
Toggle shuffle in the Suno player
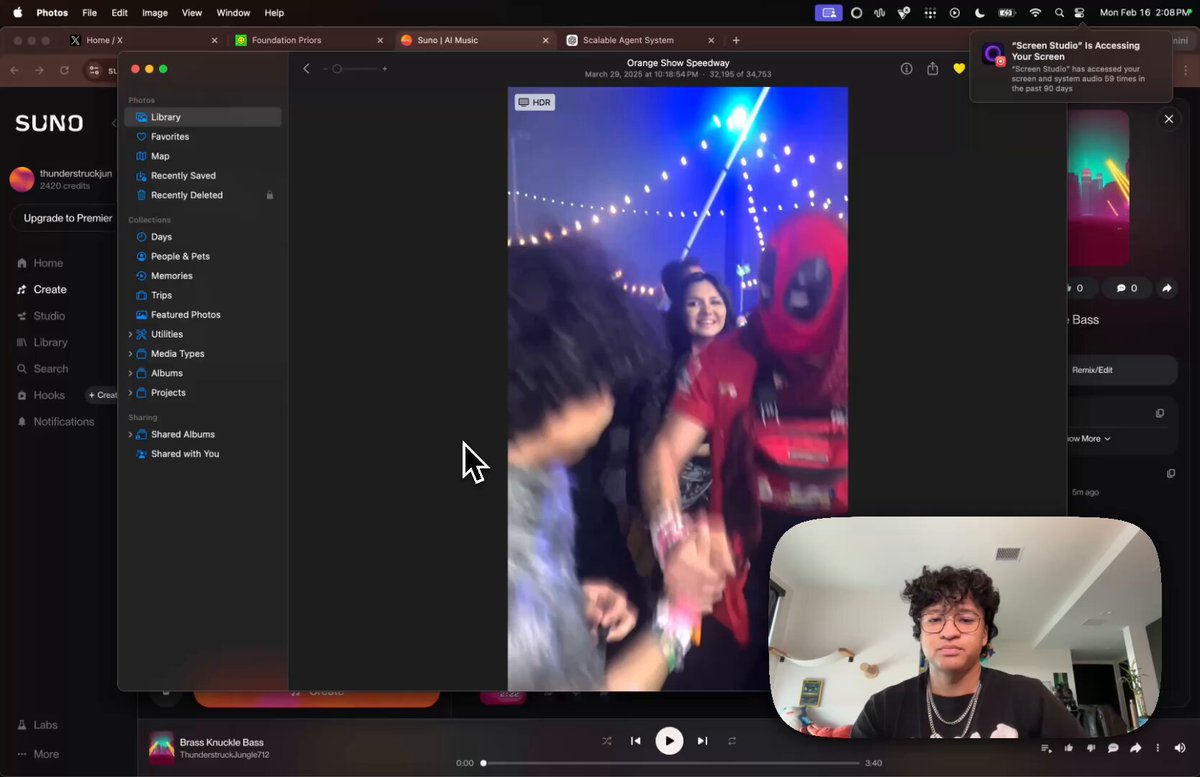coord(606,741)
